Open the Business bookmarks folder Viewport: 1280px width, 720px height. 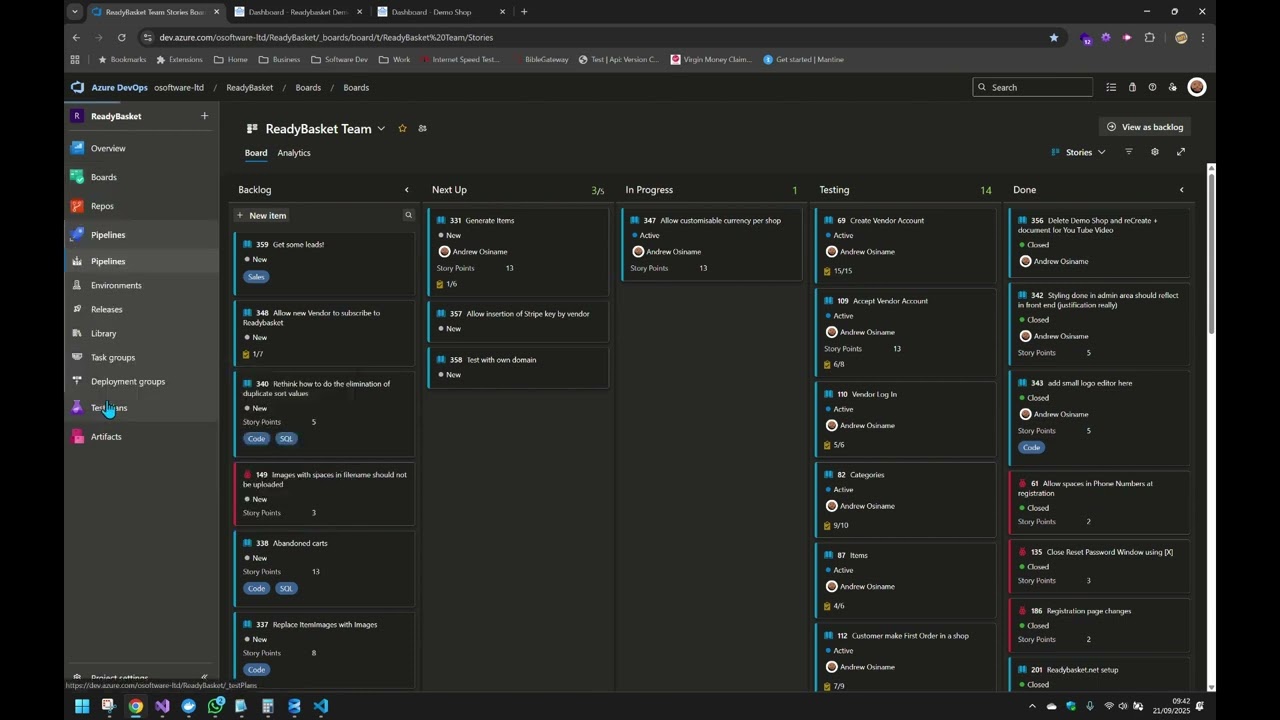tap(279, 59)
